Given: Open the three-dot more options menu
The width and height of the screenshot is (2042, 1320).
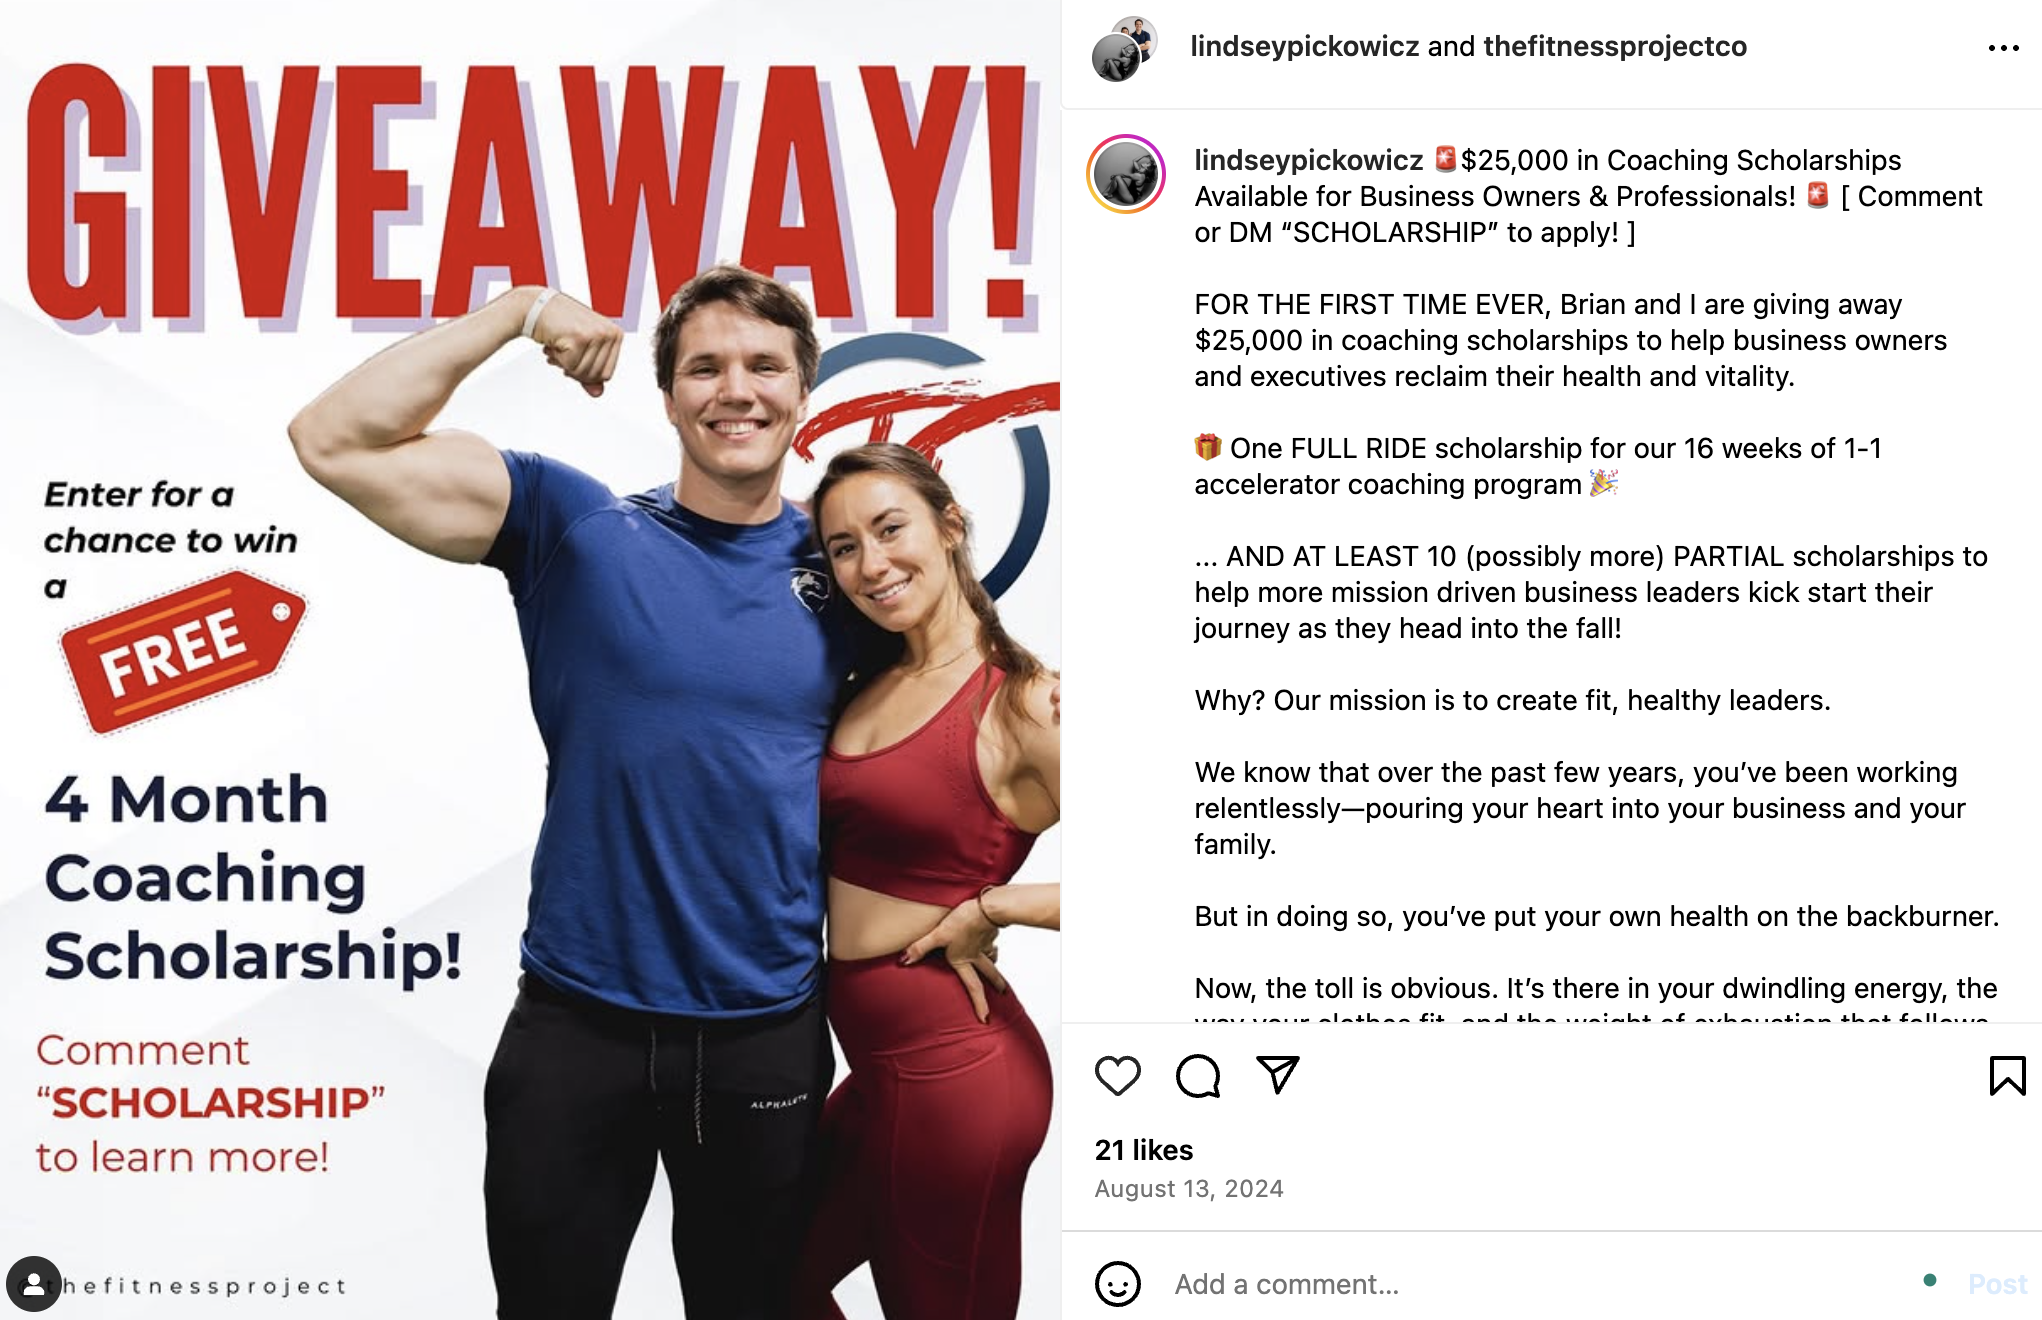Looking at the screenshot, I should pos(2003,48).
